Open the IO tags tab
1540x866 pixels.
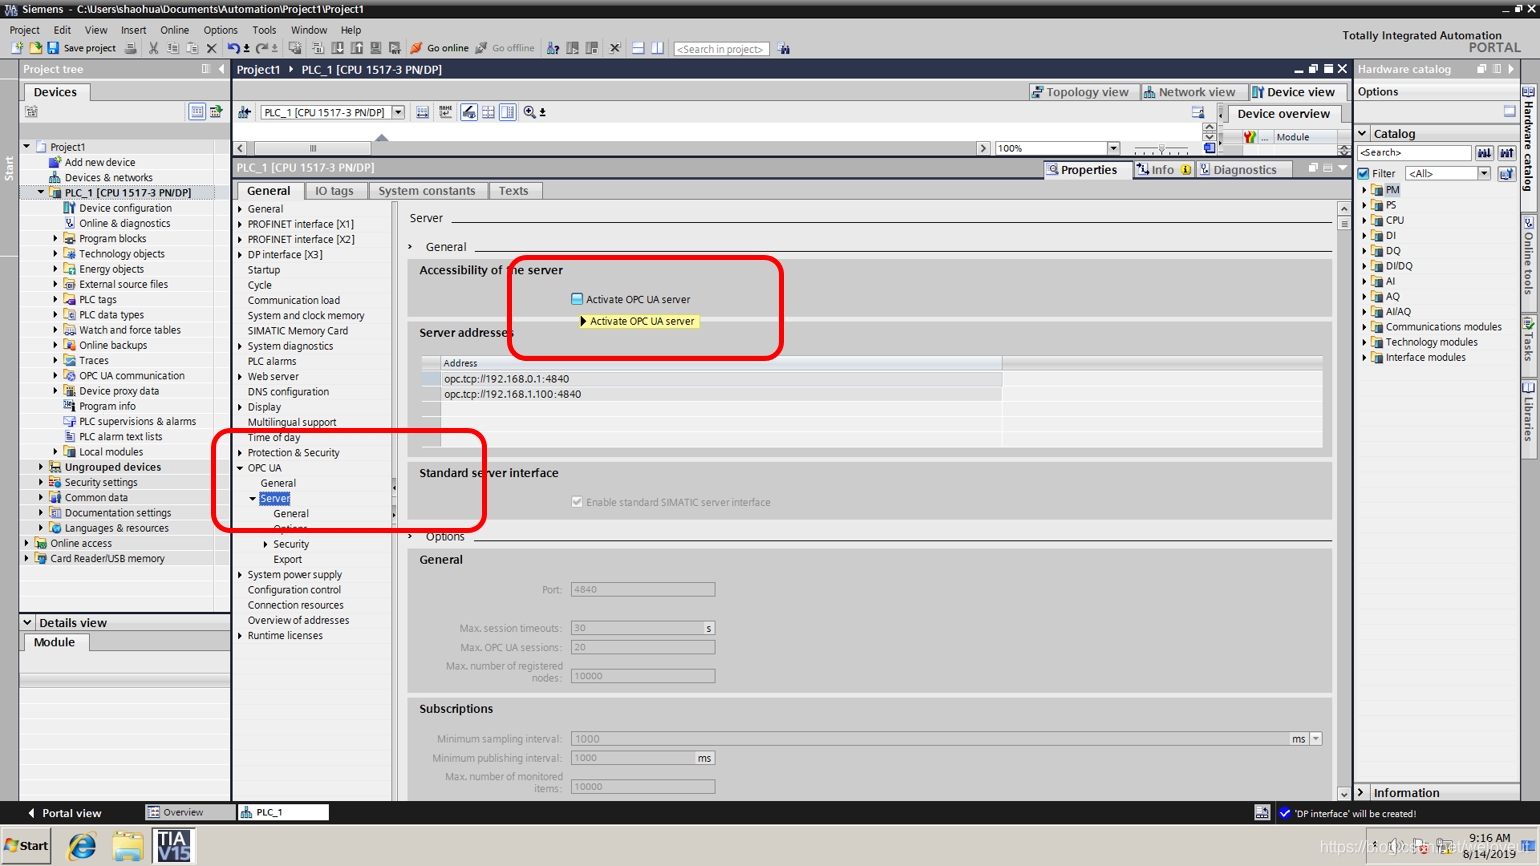coord(334,190)
